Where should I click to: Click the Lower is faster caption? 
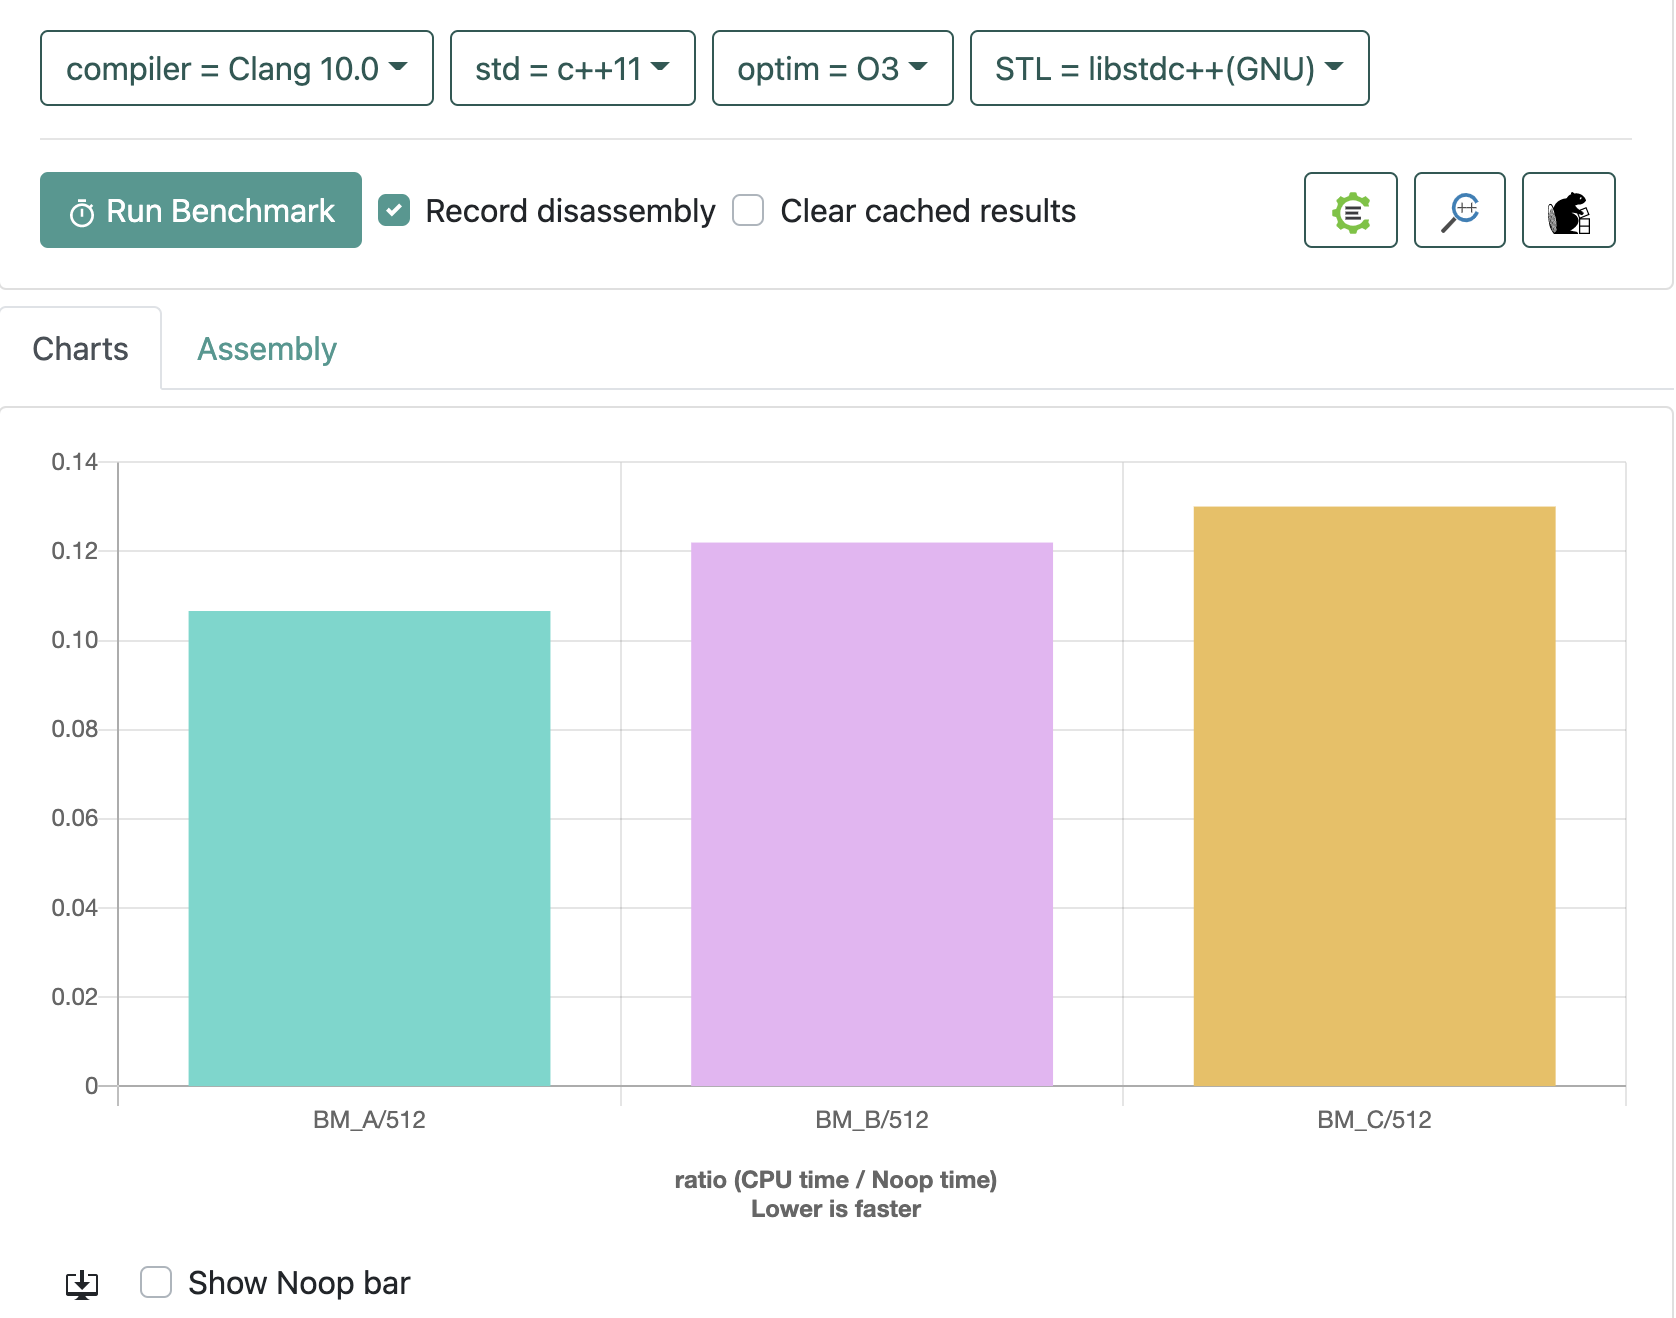pyautogui.click(x=836, y=1209)
